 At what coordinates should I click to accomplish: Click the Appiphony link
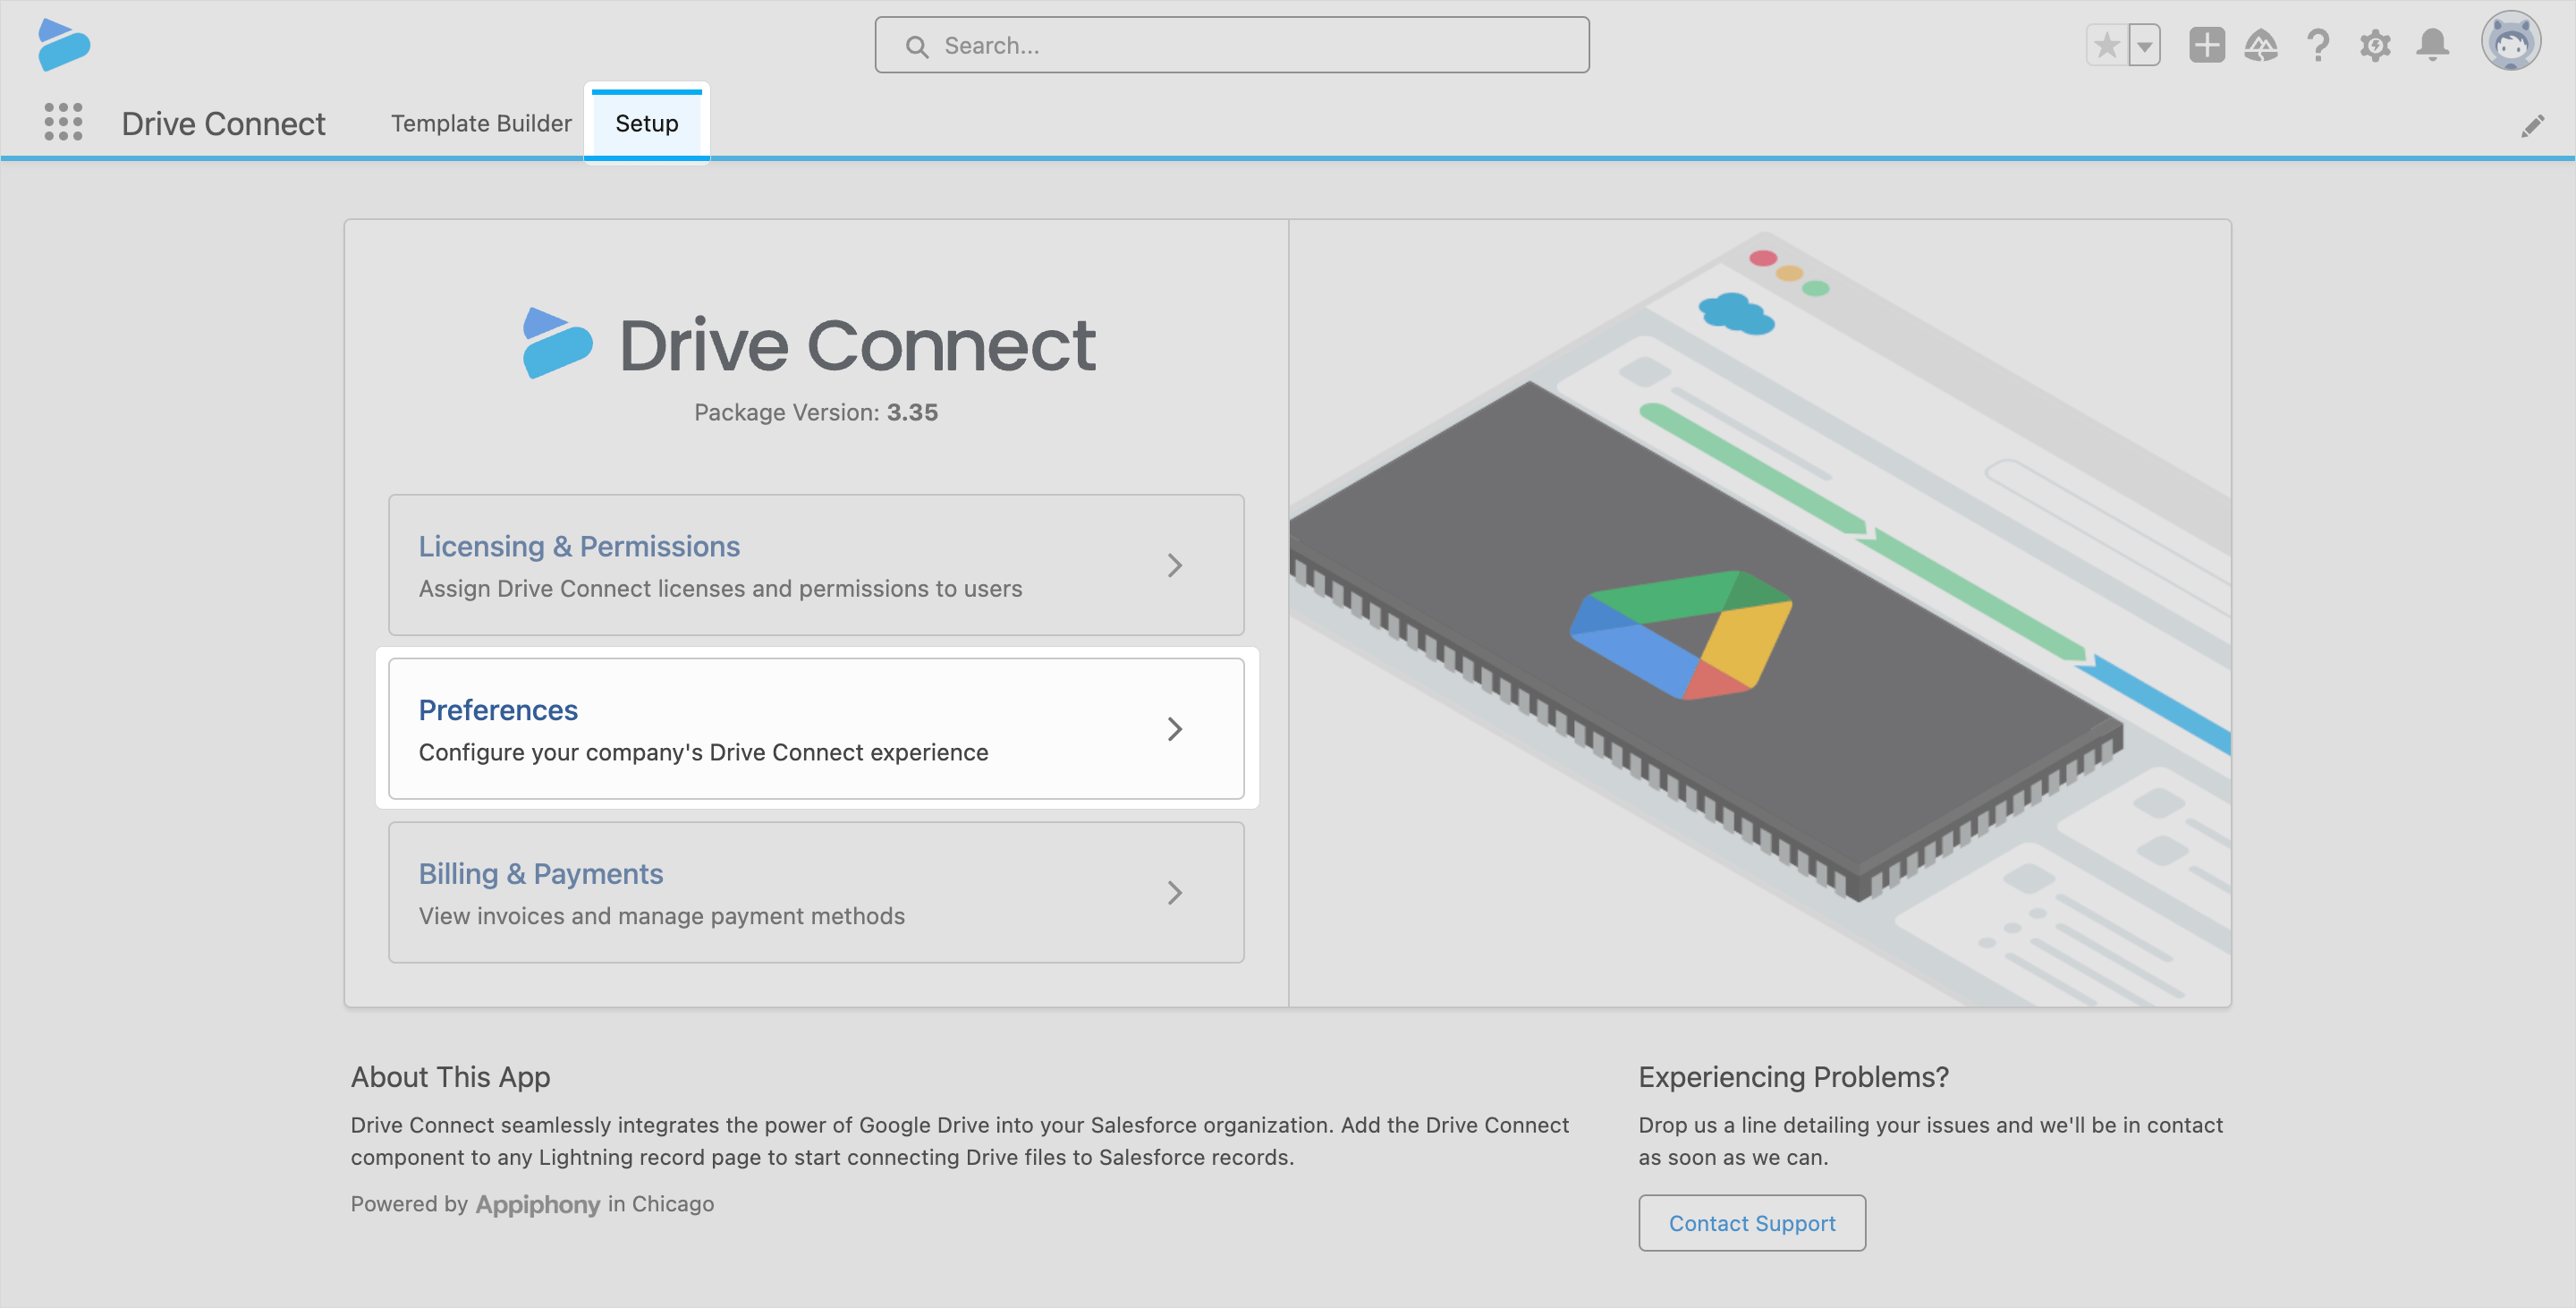coord(538,1204)
